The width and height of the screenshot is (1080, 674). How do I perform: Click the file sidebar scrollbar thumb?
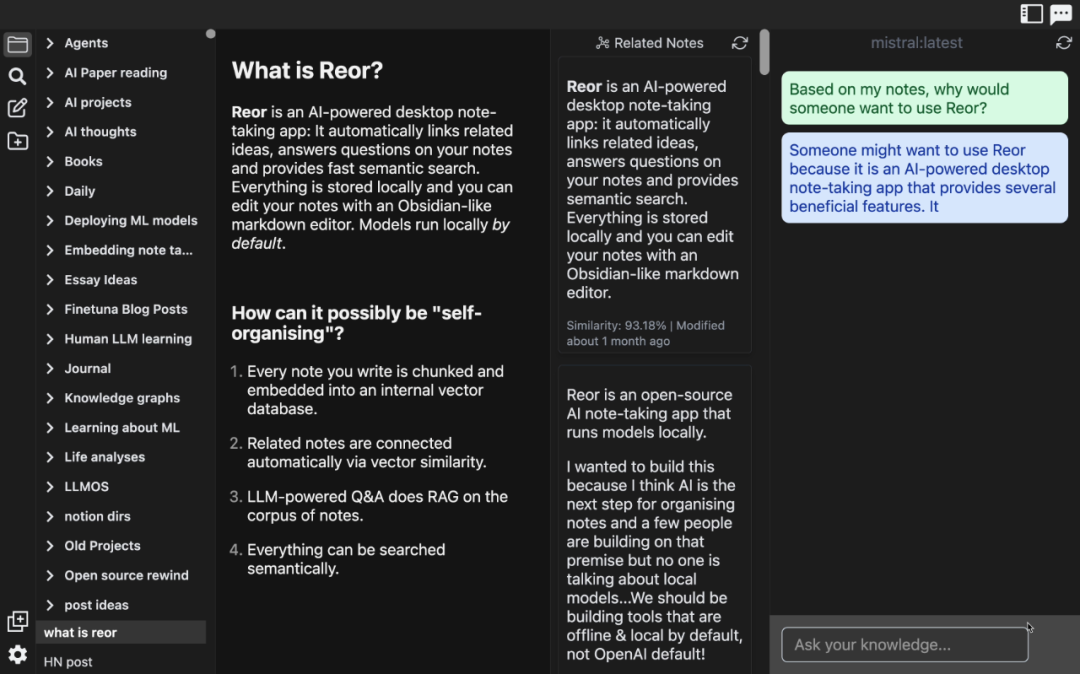point(211,34)
